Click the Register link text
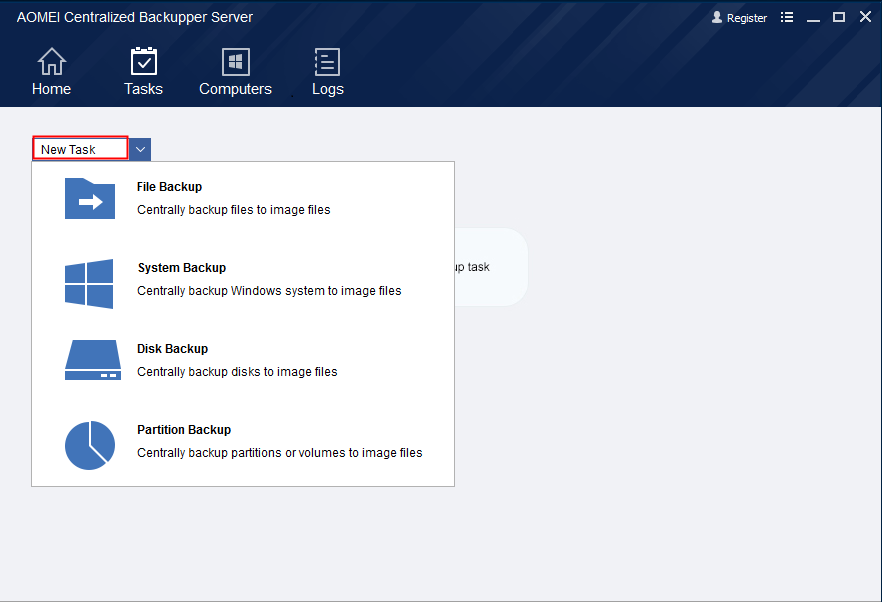Screen dimensions: 882x602 pyautogui.click(x=746, y=18)
